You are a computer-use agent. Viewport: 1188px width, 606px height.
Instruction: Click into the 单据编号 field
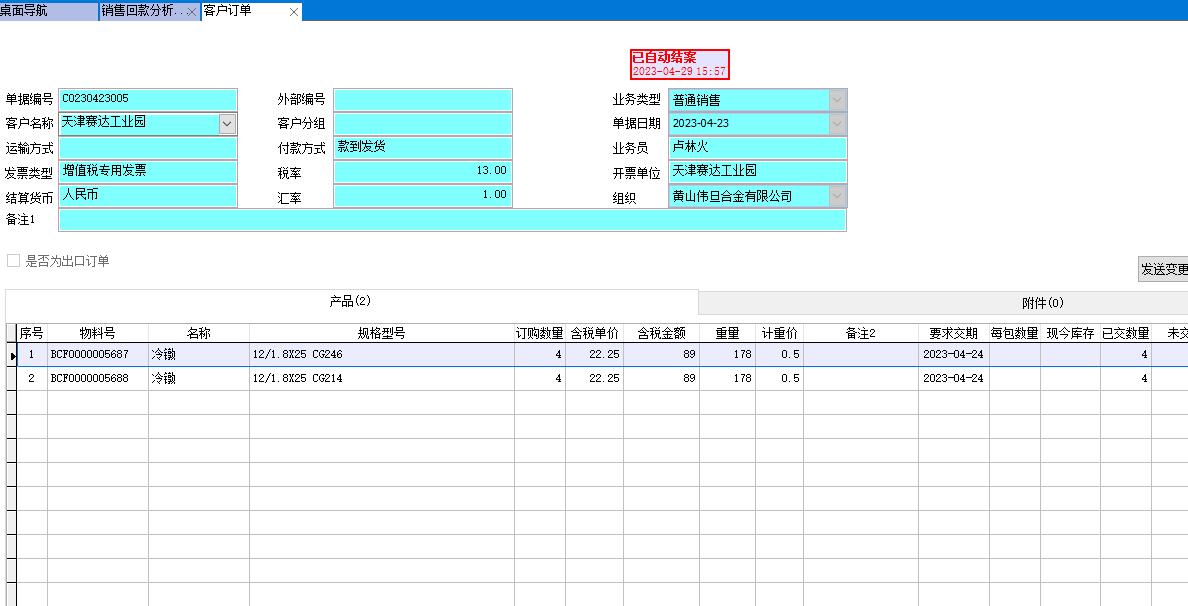point(148,99)
